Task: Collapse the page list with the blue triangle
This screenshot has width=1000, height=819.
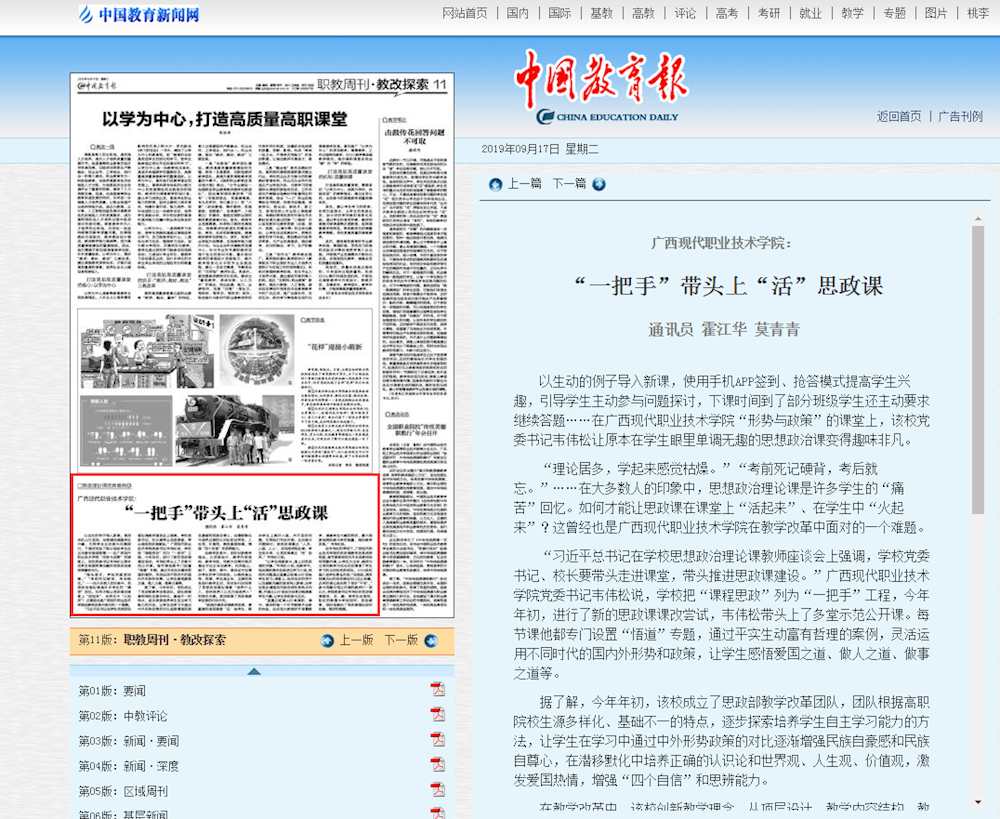Action: coord(254,671)
